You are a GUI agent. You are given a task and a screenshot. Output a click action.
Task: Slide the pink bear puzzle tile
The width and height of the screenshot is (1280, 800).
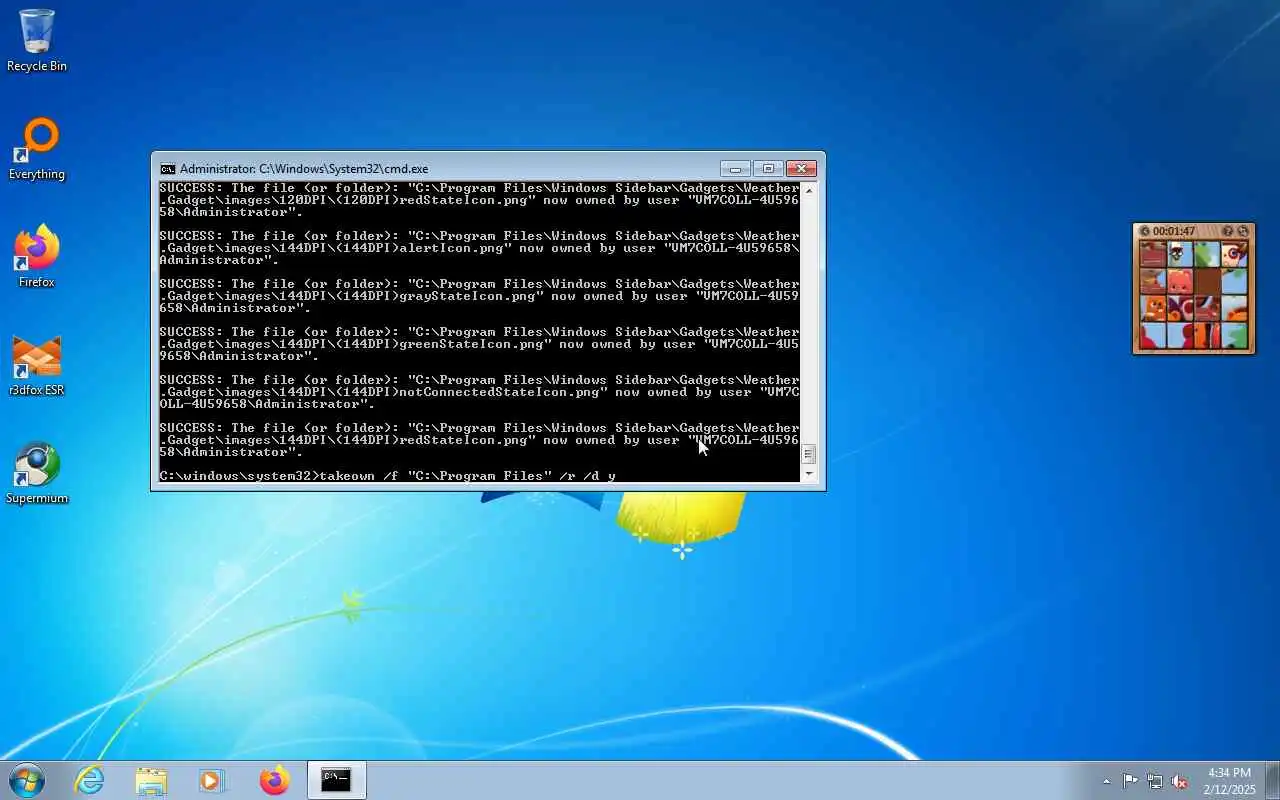1180,281
